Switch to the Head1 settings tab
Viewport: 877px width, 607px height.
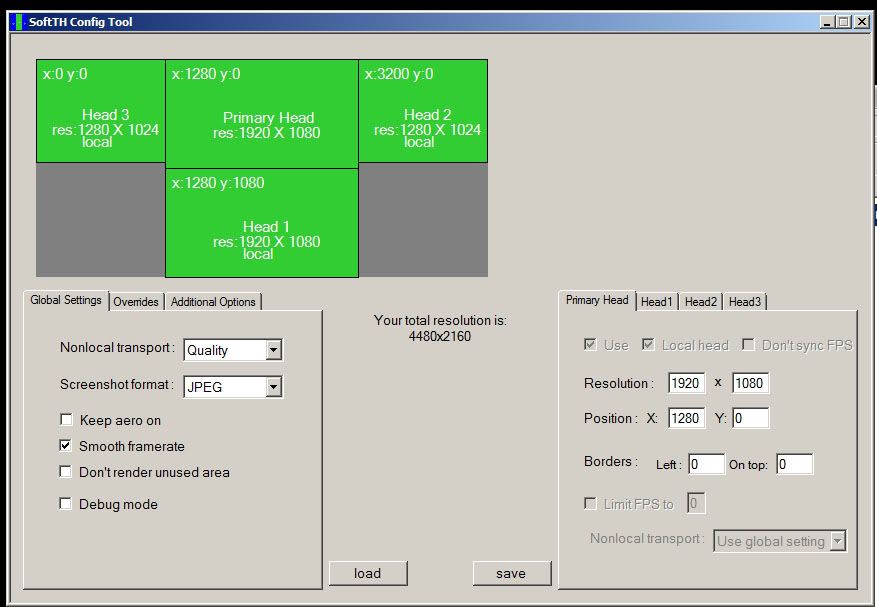coord(658,302)
